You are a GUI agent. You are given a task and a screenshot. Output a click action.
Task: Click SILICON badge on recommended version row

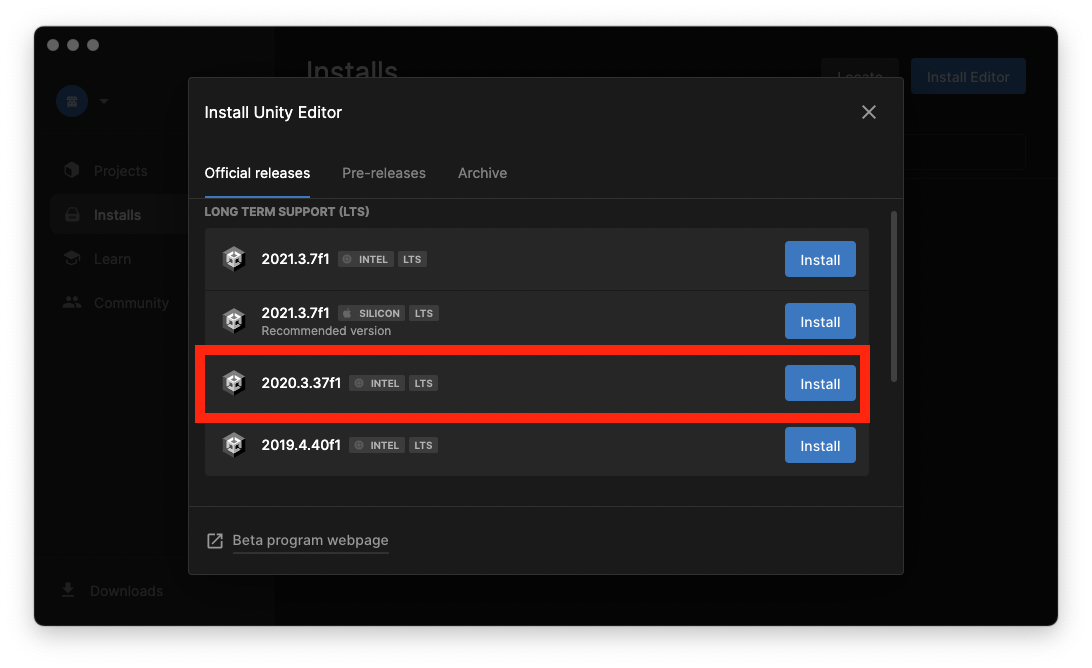pos(371,313)
